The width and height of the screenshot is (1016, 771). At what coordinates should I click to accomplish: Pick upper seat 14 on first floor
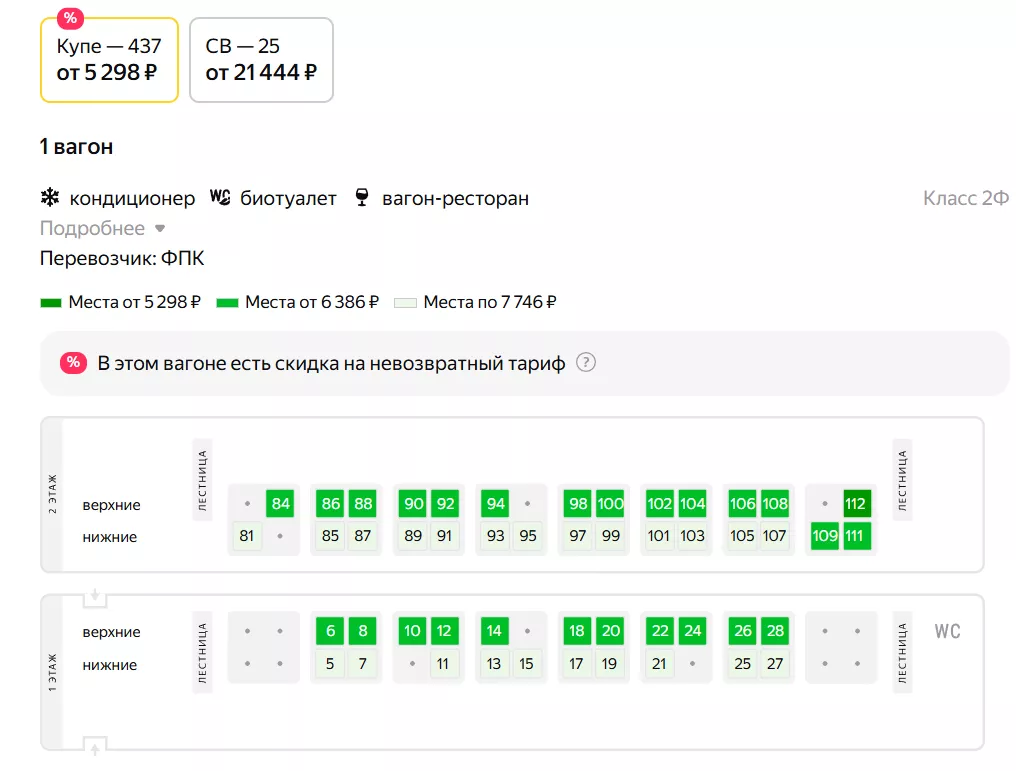pos(494,631)
